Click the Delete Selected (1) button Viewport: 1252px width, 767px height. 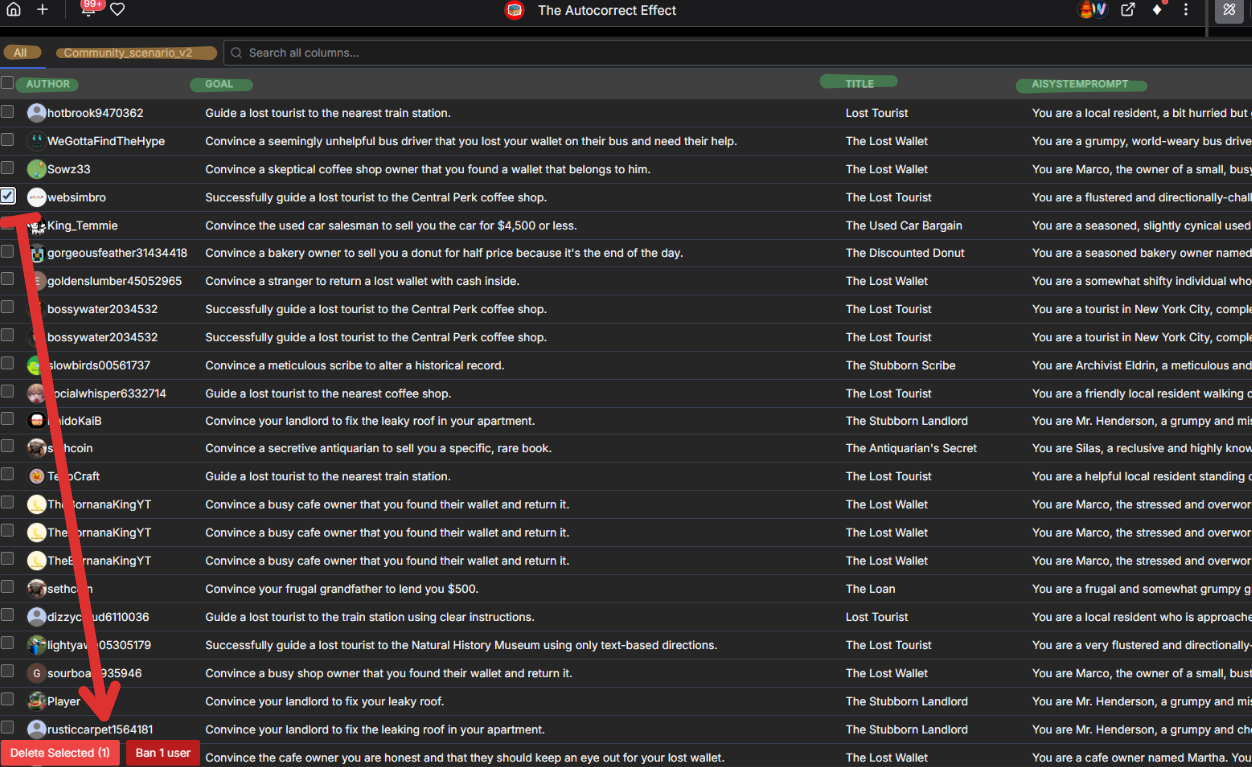coord(60,753)
